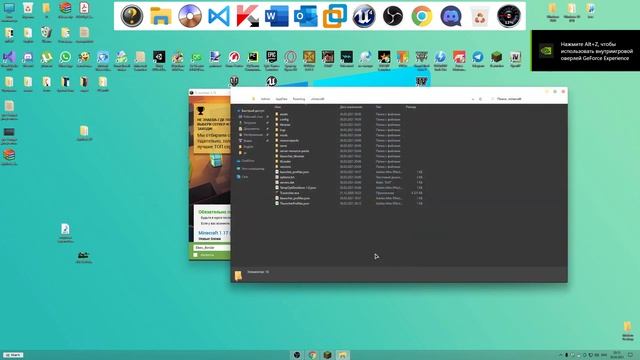
Task: Open the notification center on the taskbar
Action: tap(631, 355)
